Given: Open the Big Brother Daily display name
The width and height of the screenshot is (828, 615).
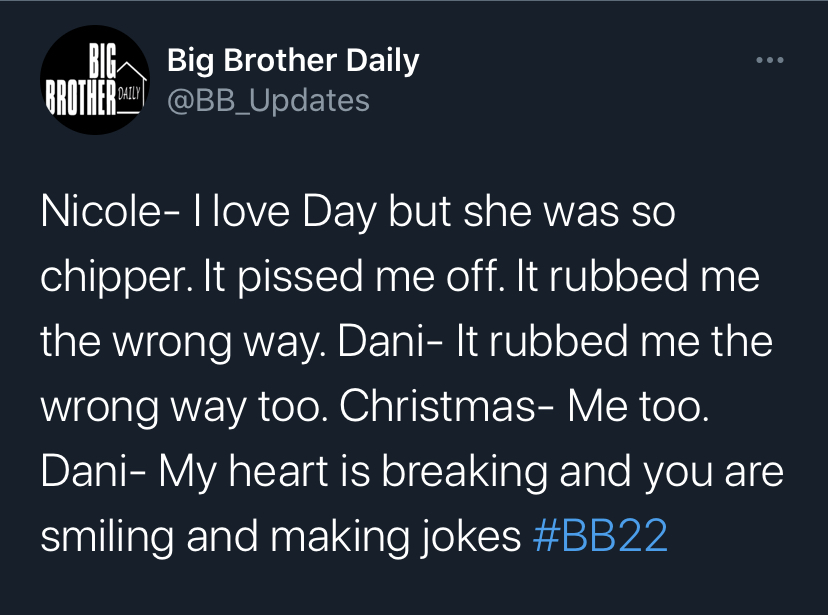Looking at the screenshot, I should tap(293, 60).
